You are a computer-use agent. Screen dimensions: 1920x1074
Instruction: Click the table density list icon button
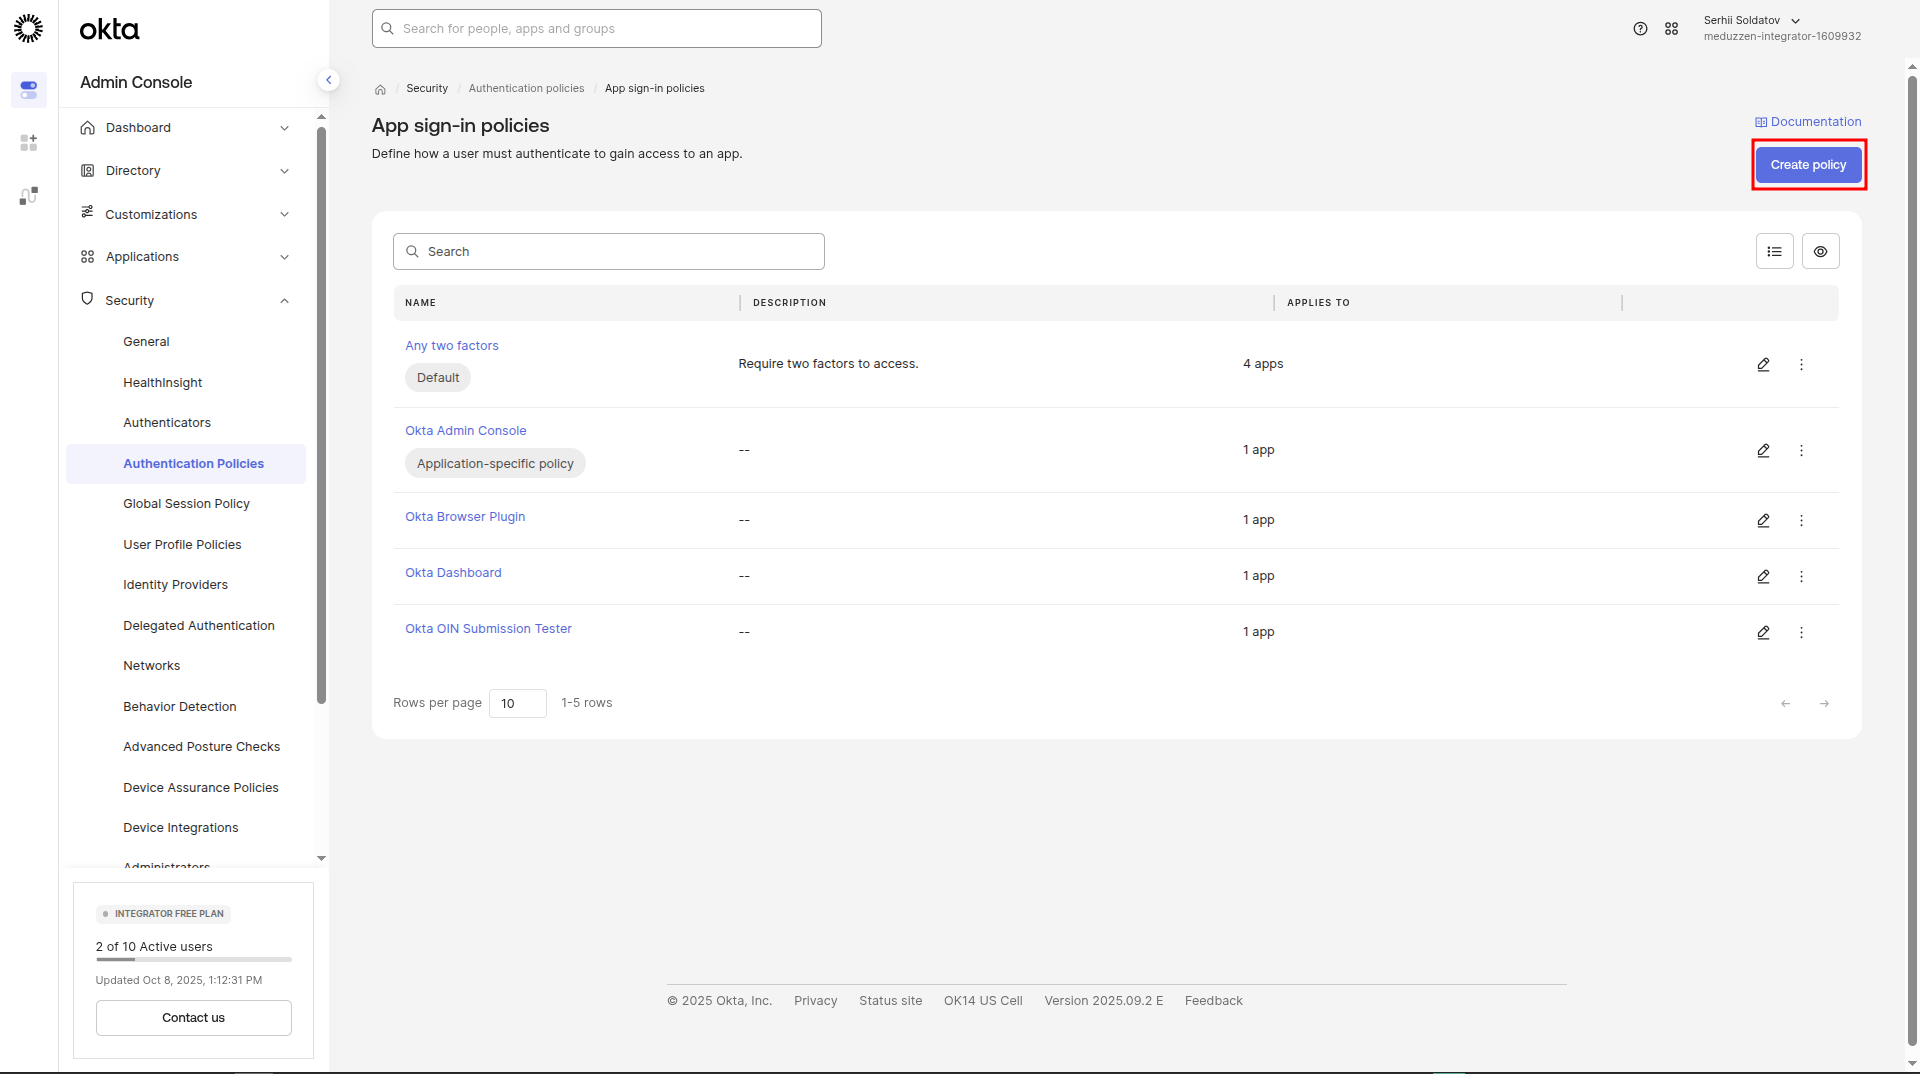click(x=1774, y=252)
